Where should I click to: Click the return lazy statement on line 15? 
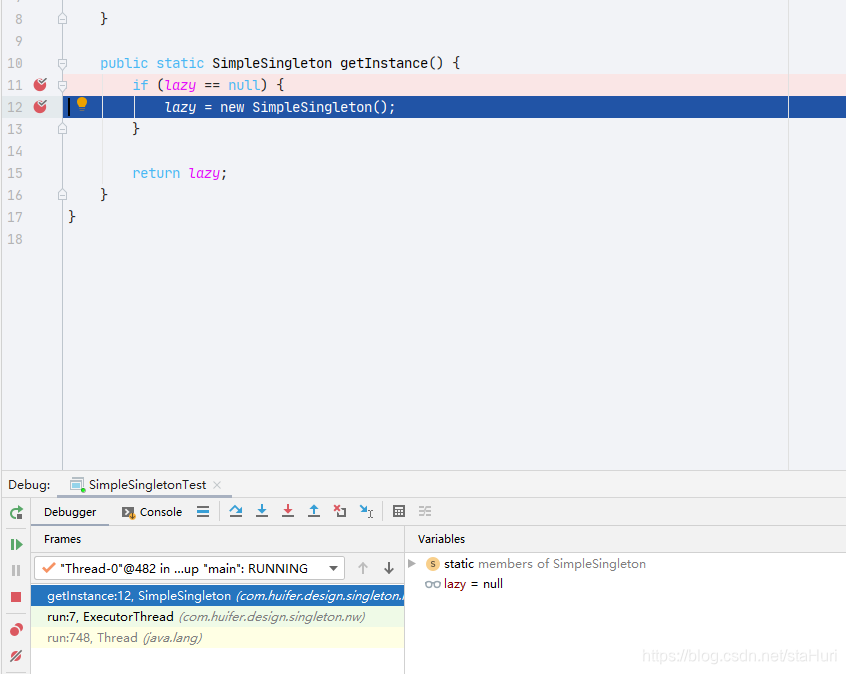point(180,173)
